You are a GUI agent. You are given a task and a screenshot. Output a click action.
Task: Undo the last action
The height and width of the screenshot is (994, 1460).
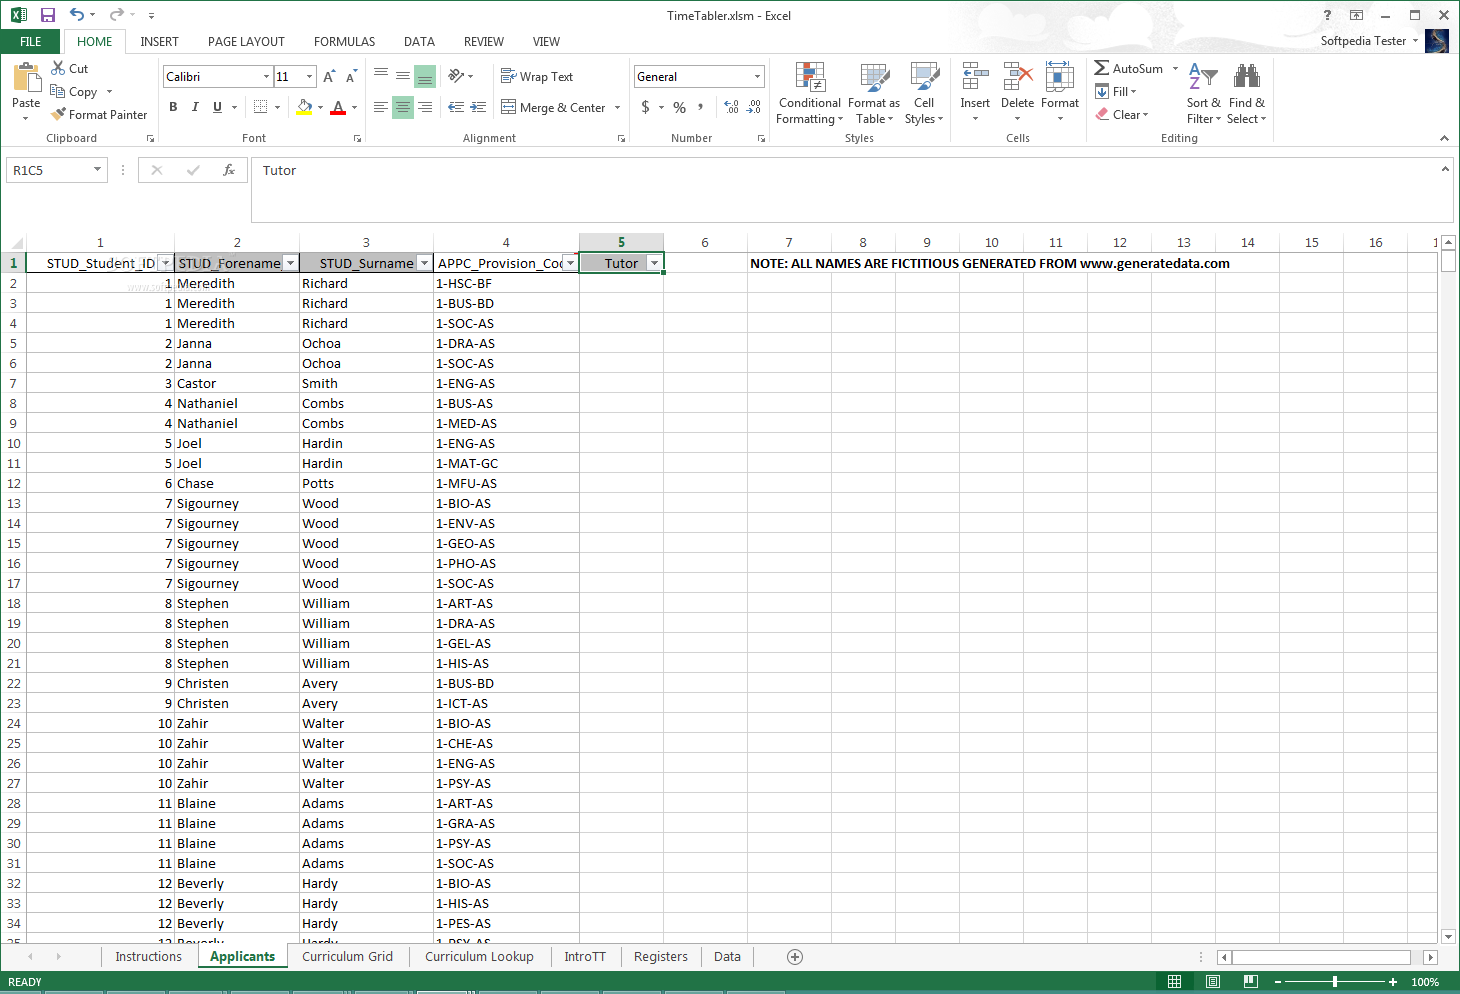click(x=77, y=15)
